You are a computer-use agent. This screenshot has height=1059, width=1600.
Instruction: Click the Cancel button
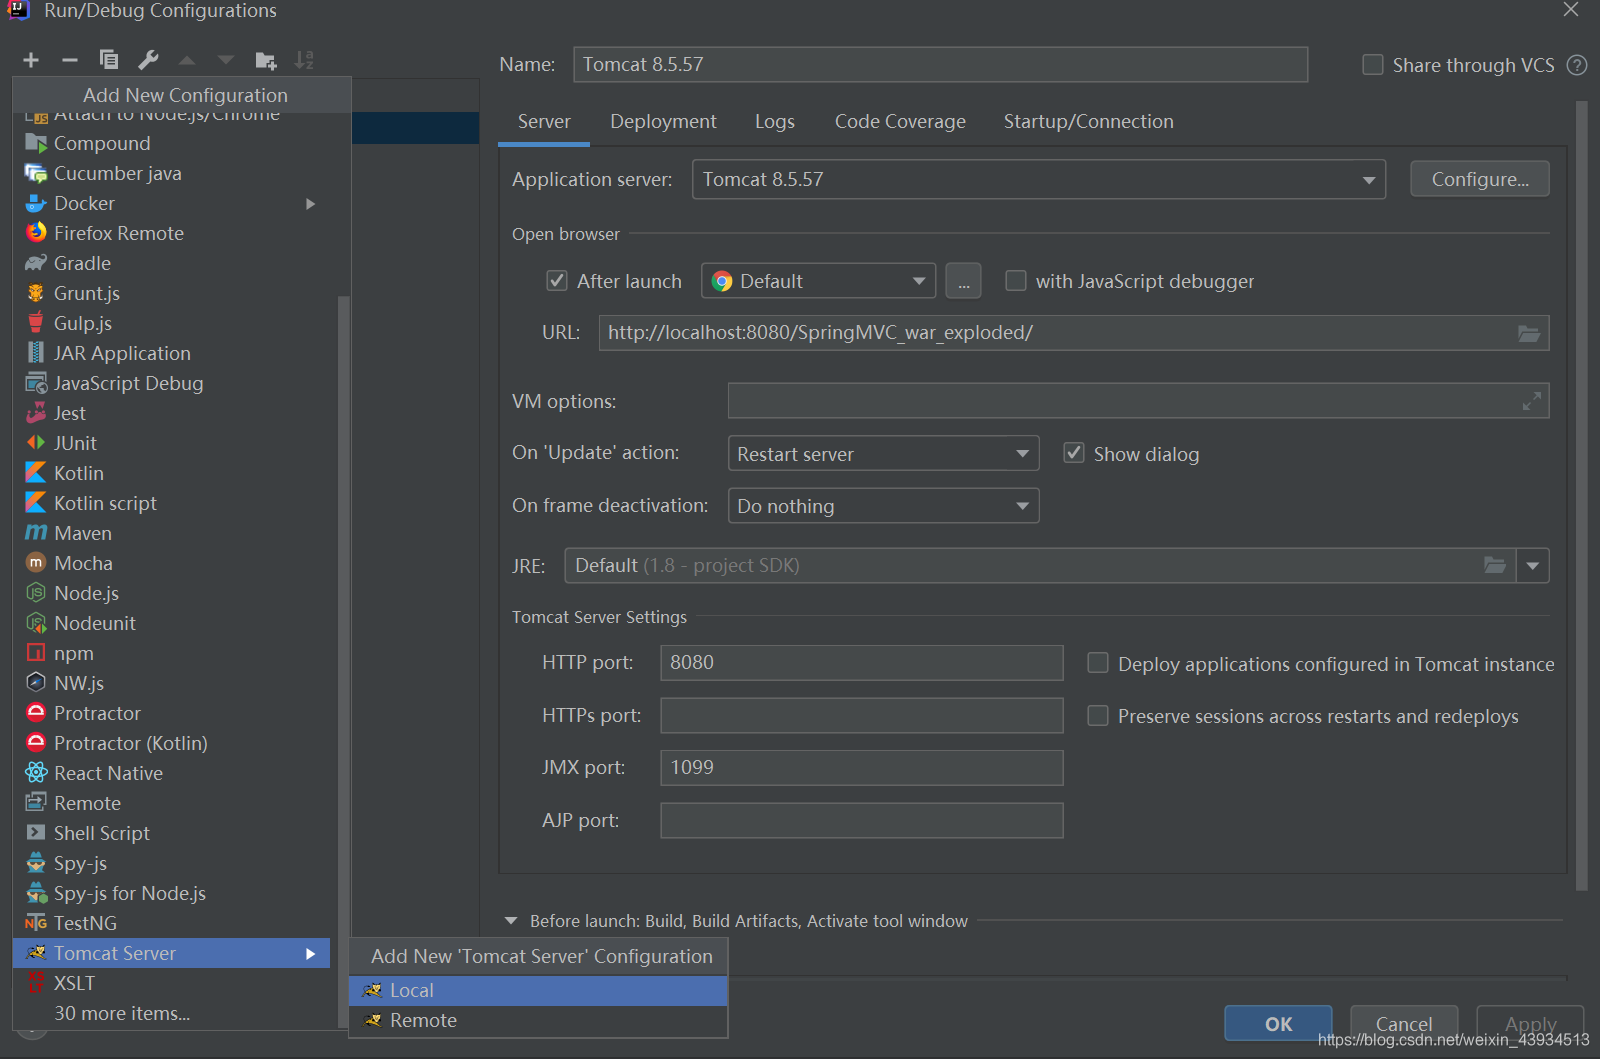point(1404,1023)
